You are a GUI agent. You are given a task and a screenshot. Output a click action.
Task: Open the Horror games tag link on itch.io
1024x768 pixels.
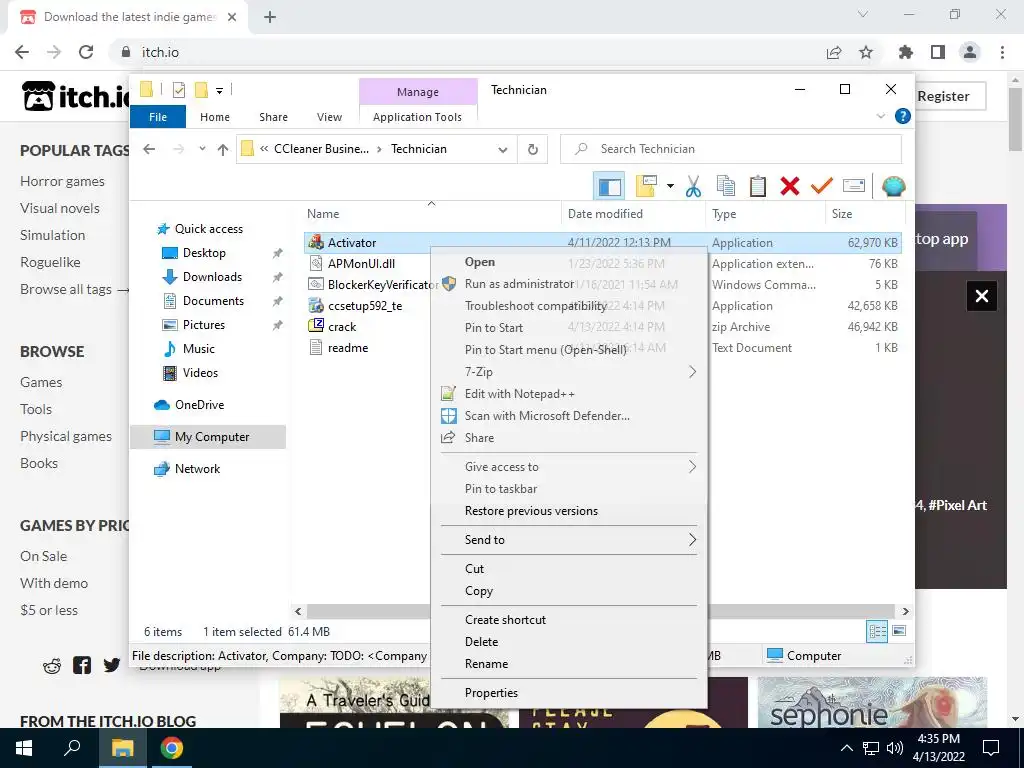click(62, 182)
